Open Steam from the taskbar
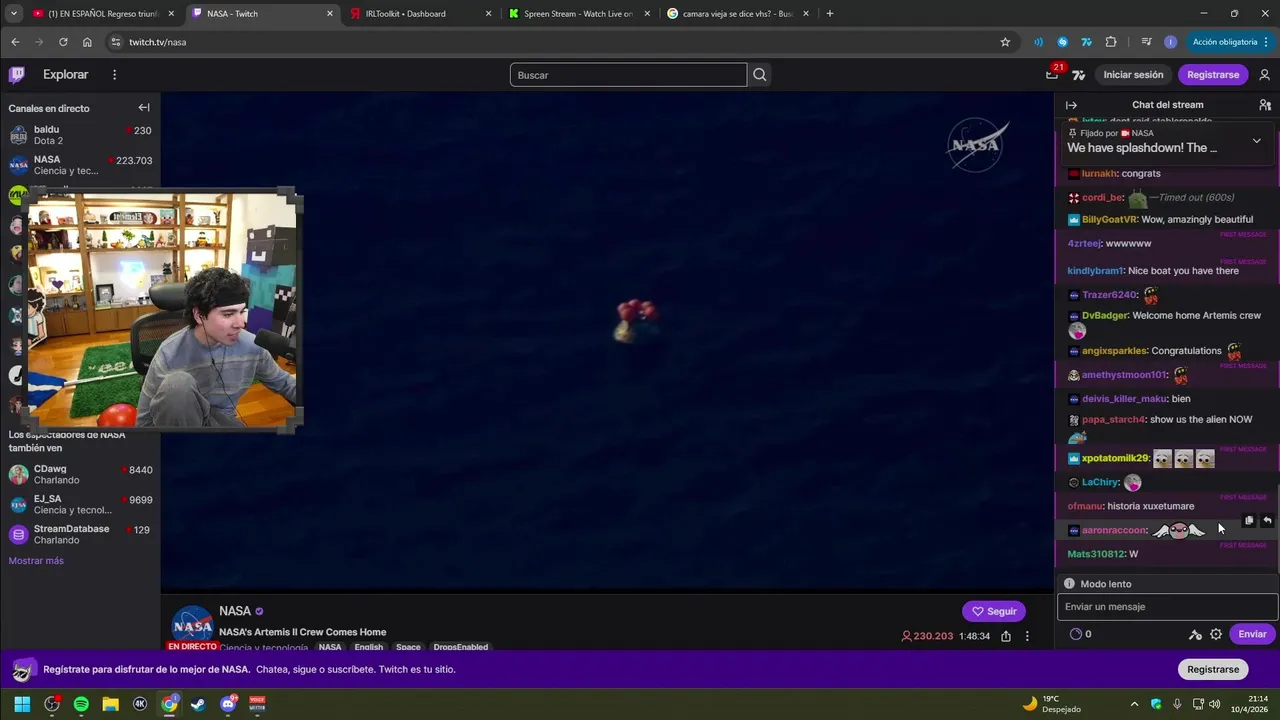The width and height of the screenshot is (1280, 720). (x=198, y=704)
